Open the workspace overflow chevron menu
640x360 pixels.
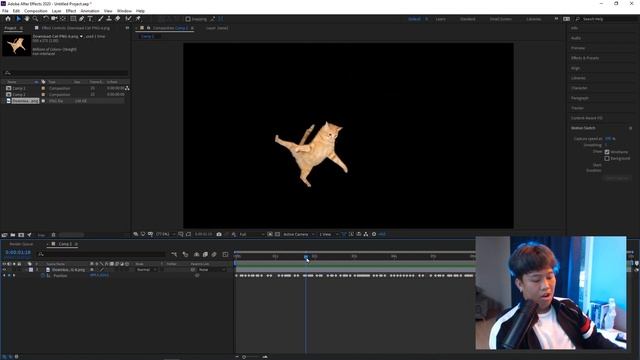(556, 19)
